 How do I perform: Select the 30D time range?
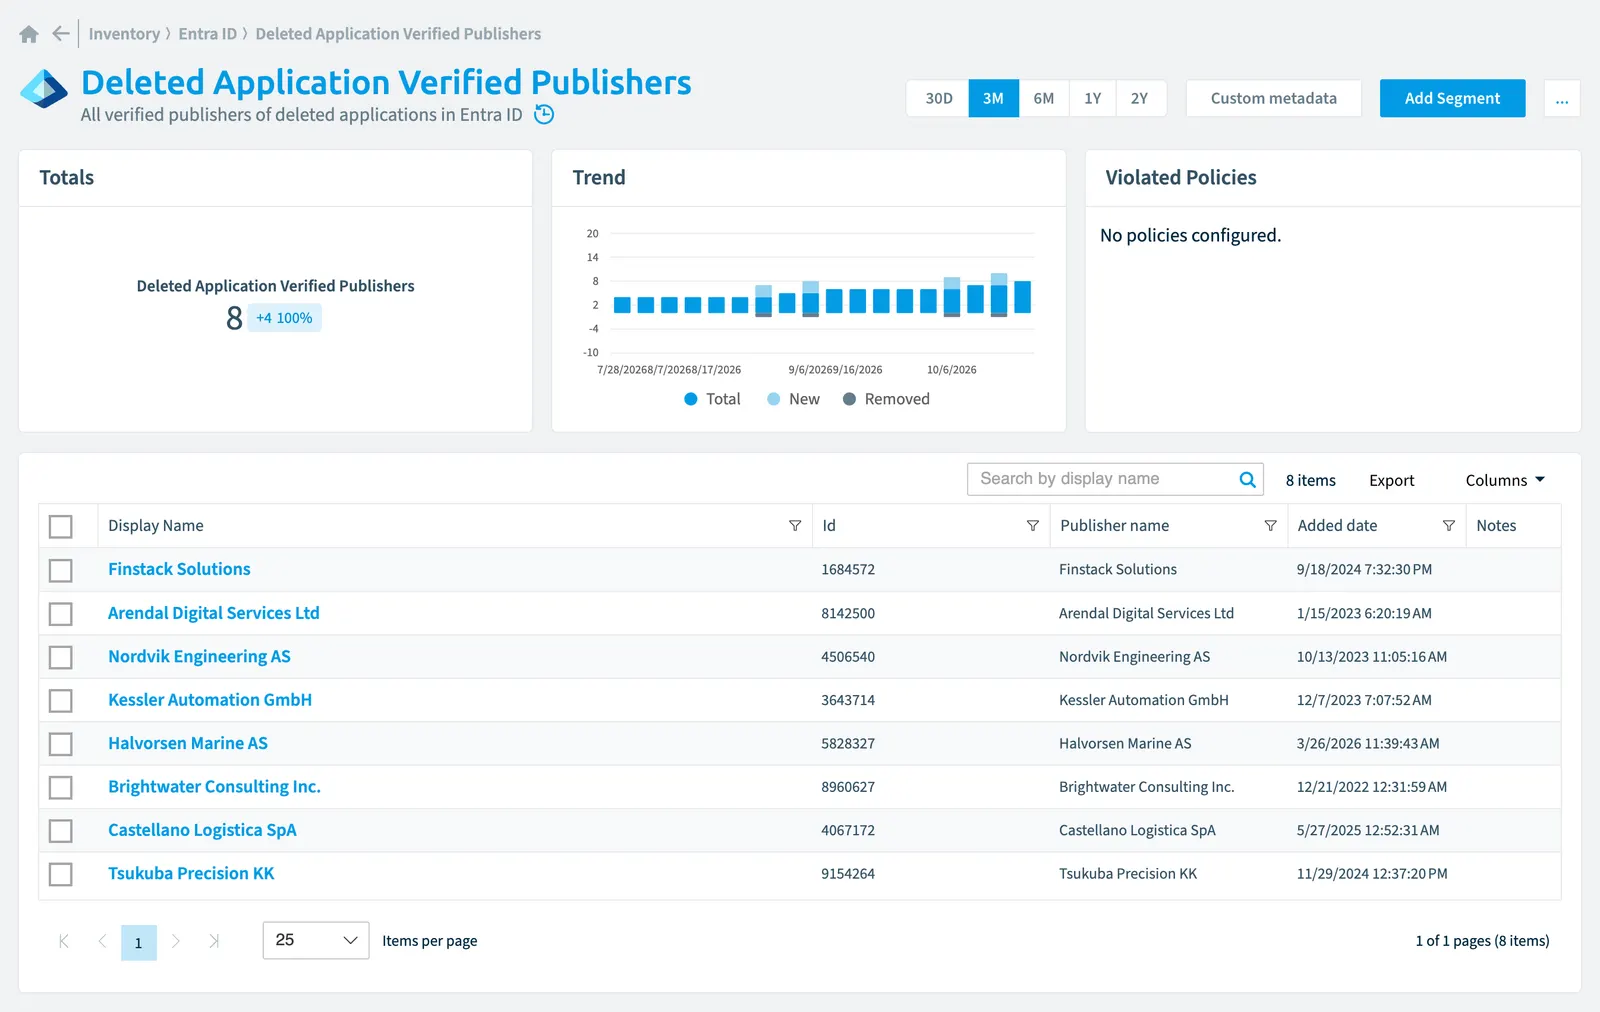(938, 98)
